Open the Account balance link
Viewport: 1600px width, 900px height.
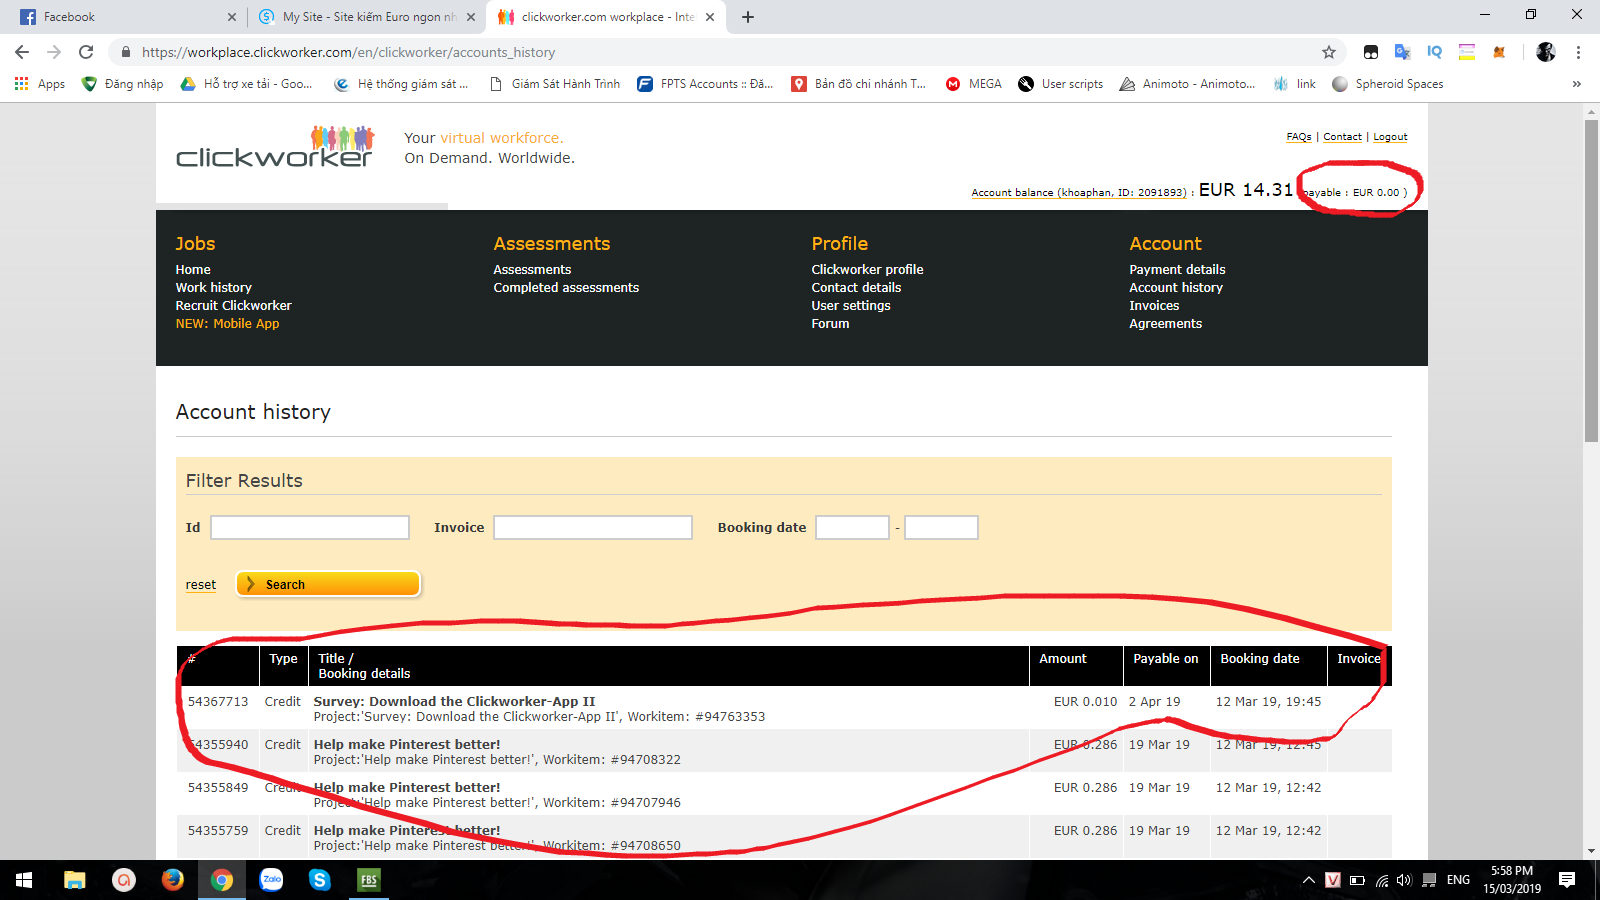click(x=1079, y=193)
